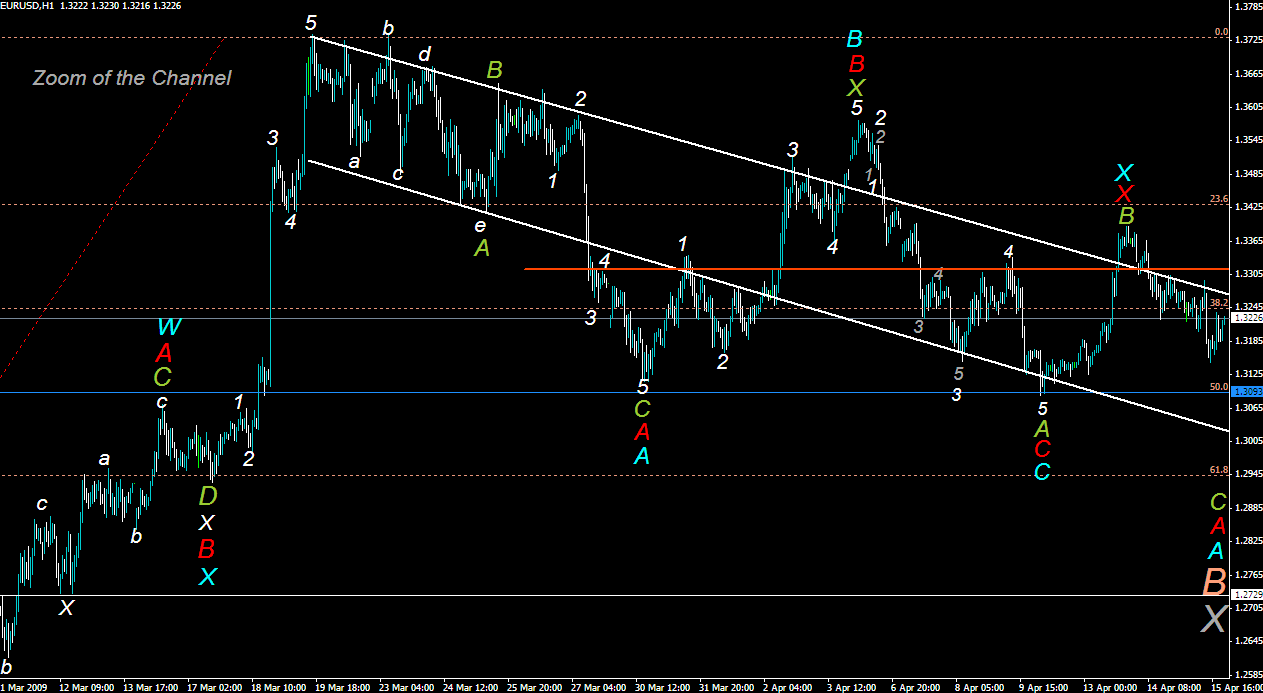The height and width of the screenshot is (693, 1263).
Task: Click the '30 Mar 12:00' time axis label
Action: 662,687
